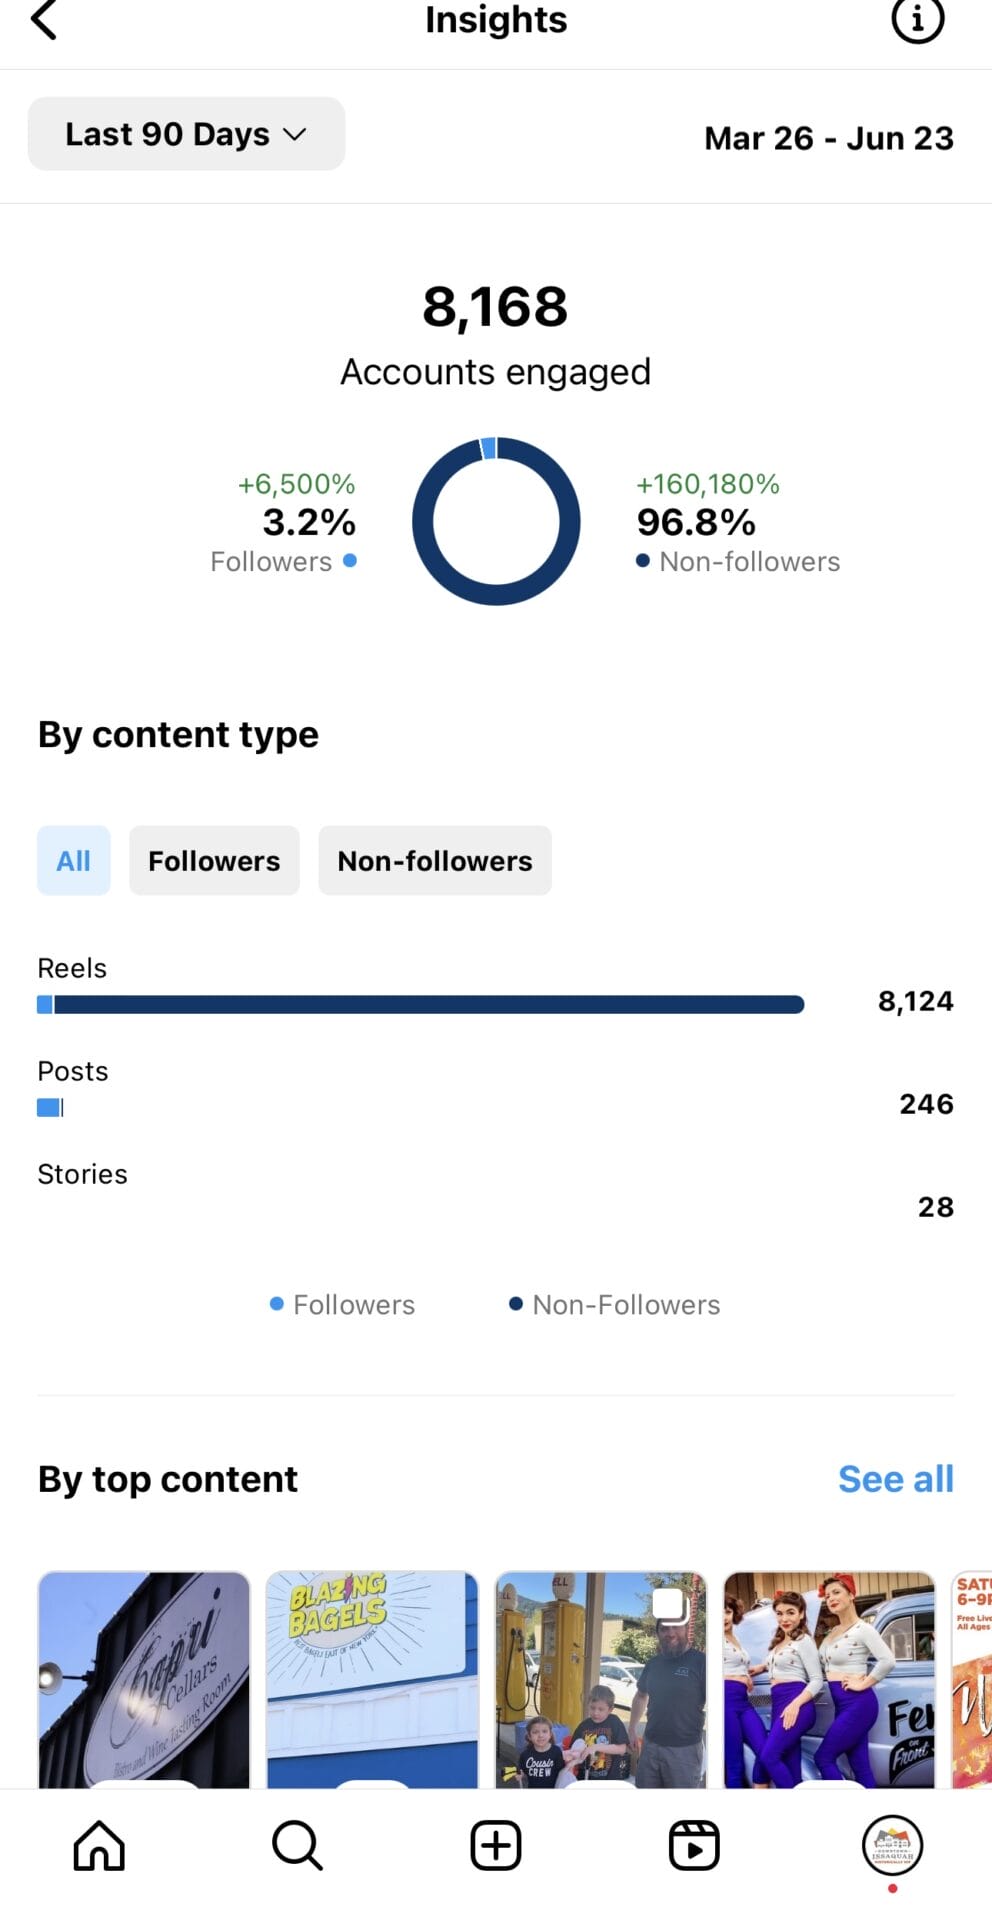Open the Capri Cellars thumbnail
992x1920 pixels.
click(x=144, y=1680)
